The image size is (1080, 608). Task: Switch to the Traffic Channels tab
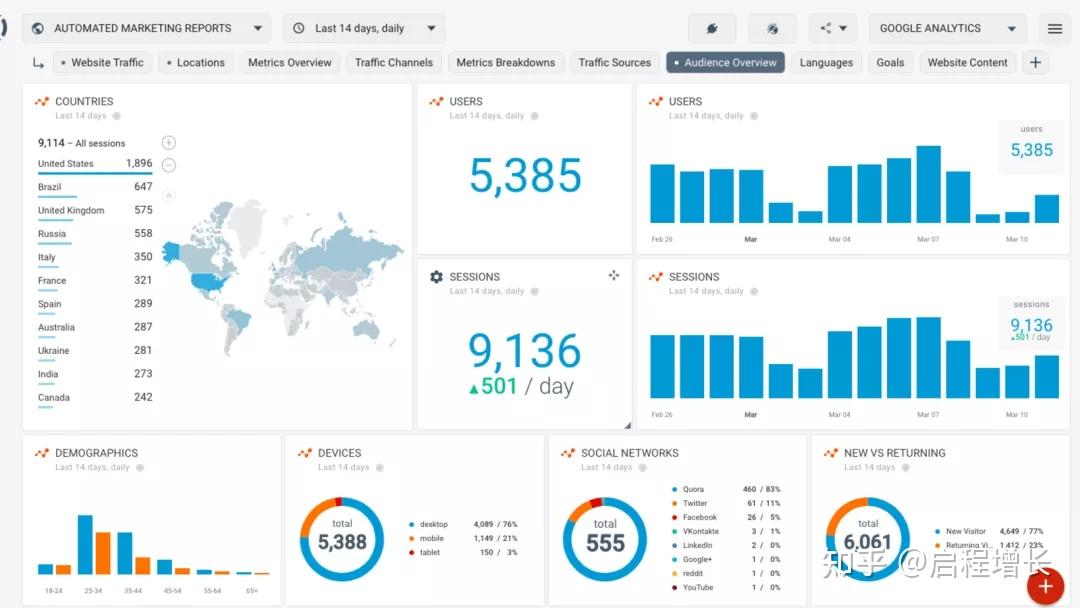pos(394,63)
